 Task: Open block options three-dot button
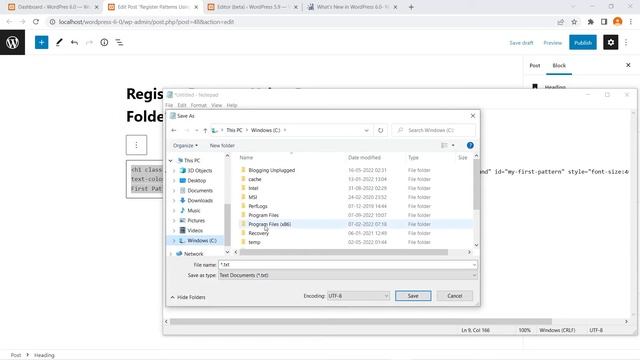[x=136, y=145]
